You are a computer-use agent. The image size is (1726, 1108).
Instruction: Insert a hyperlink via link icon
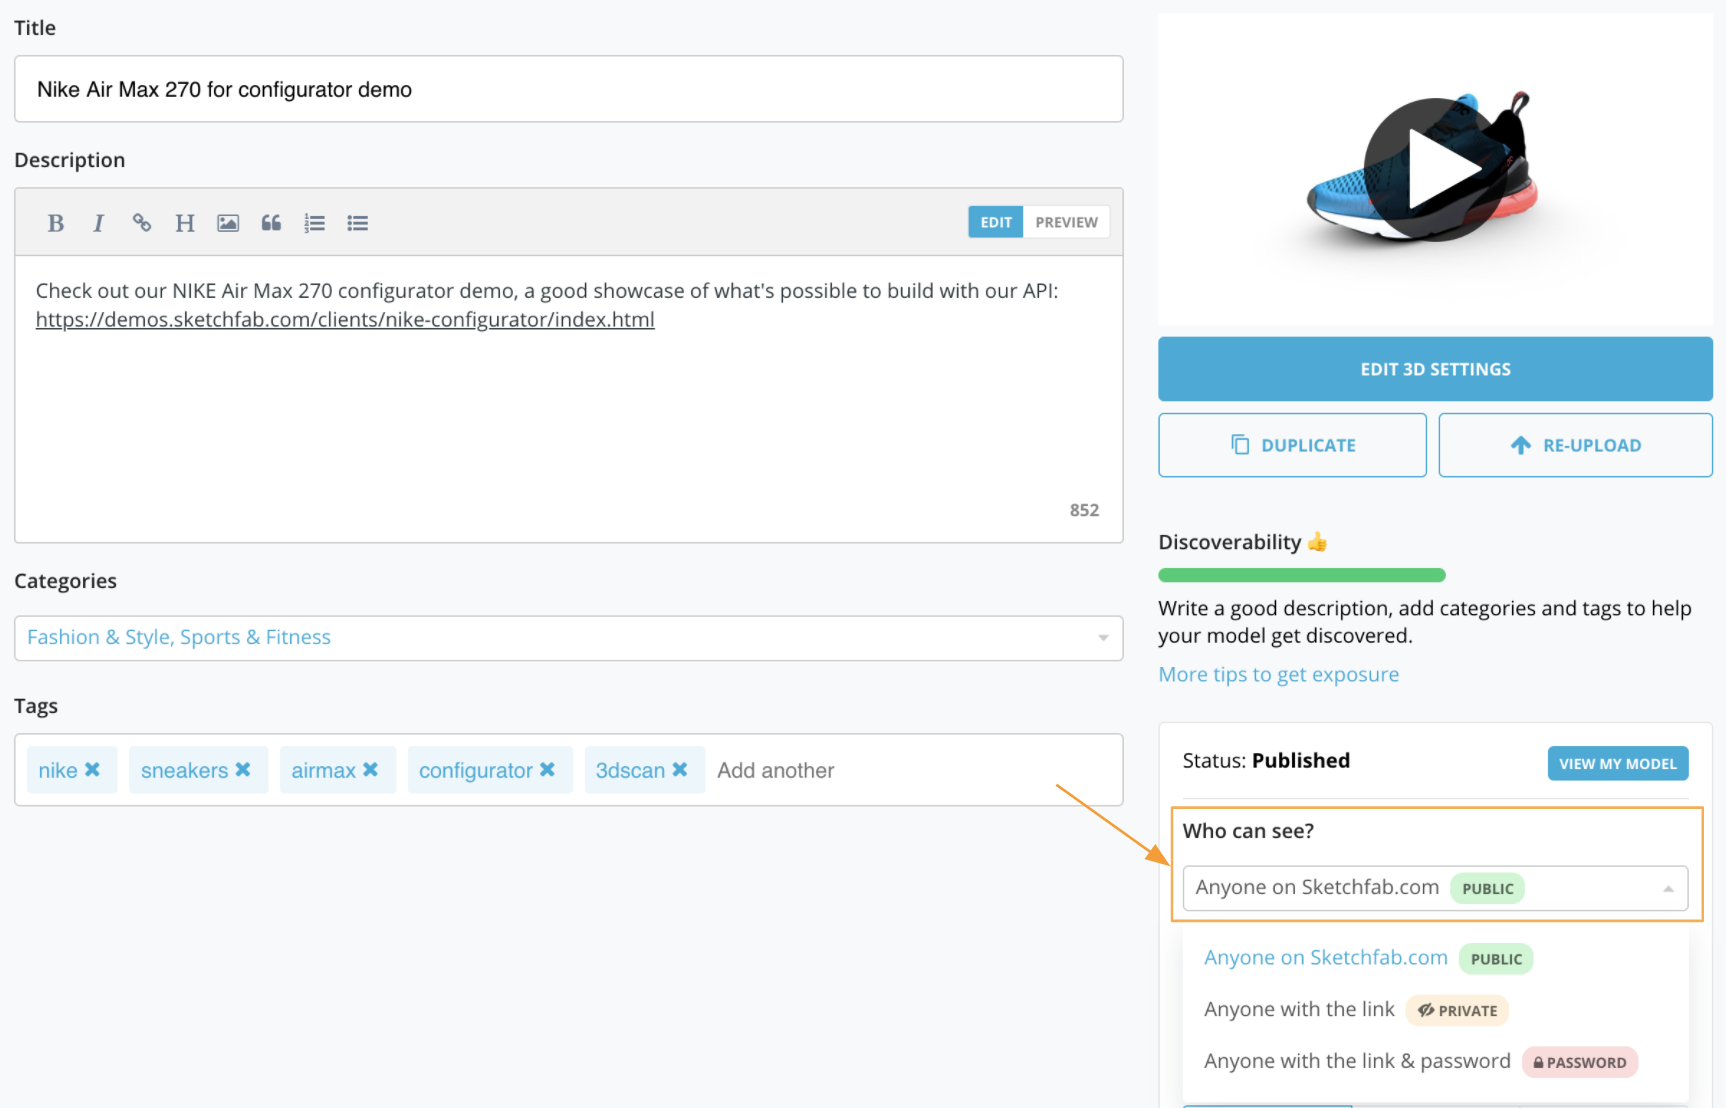coord(142,223)
